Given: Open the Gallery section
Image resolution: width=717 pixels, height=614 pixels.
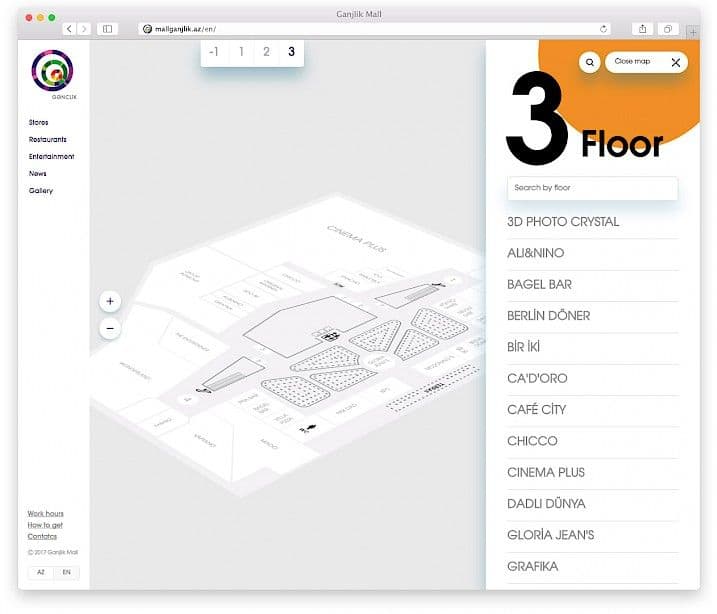Looking at the screenshot, I should [41, 191].
